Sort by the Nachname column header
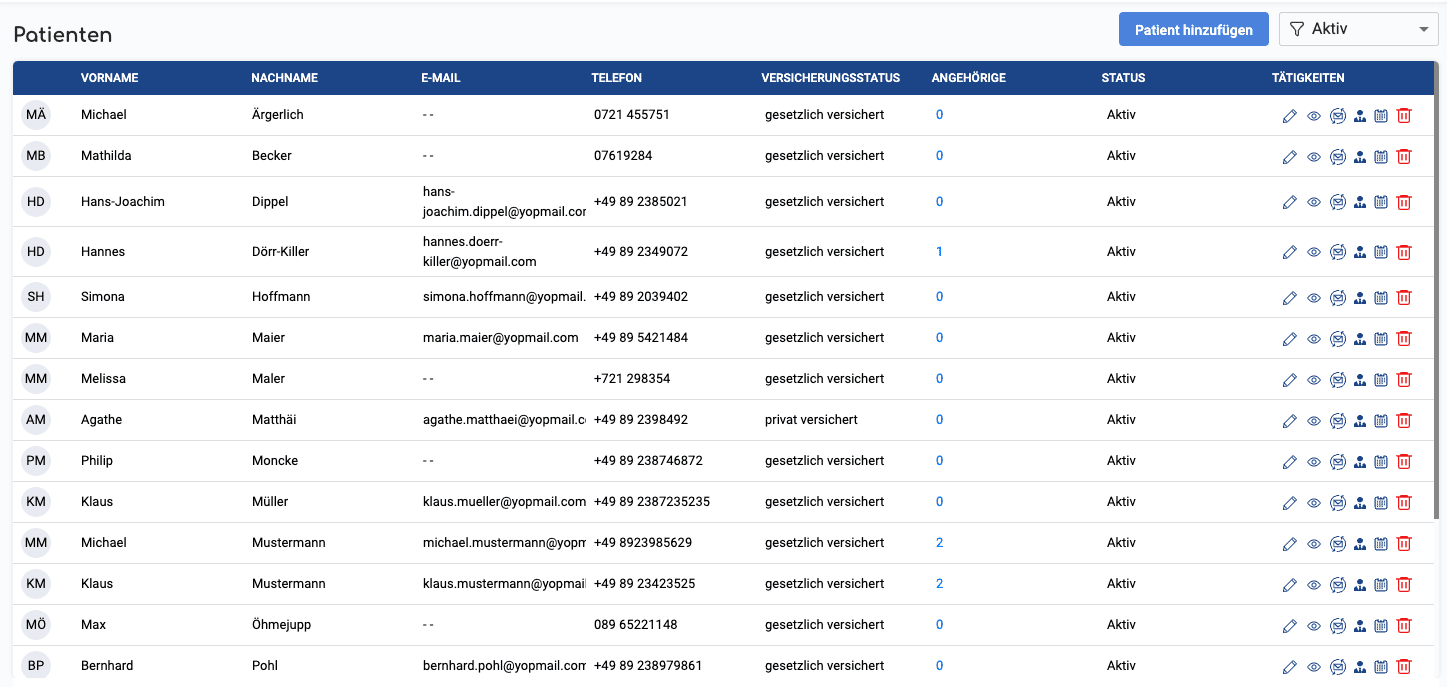The image size is (1447, 687). pos(284,78)
